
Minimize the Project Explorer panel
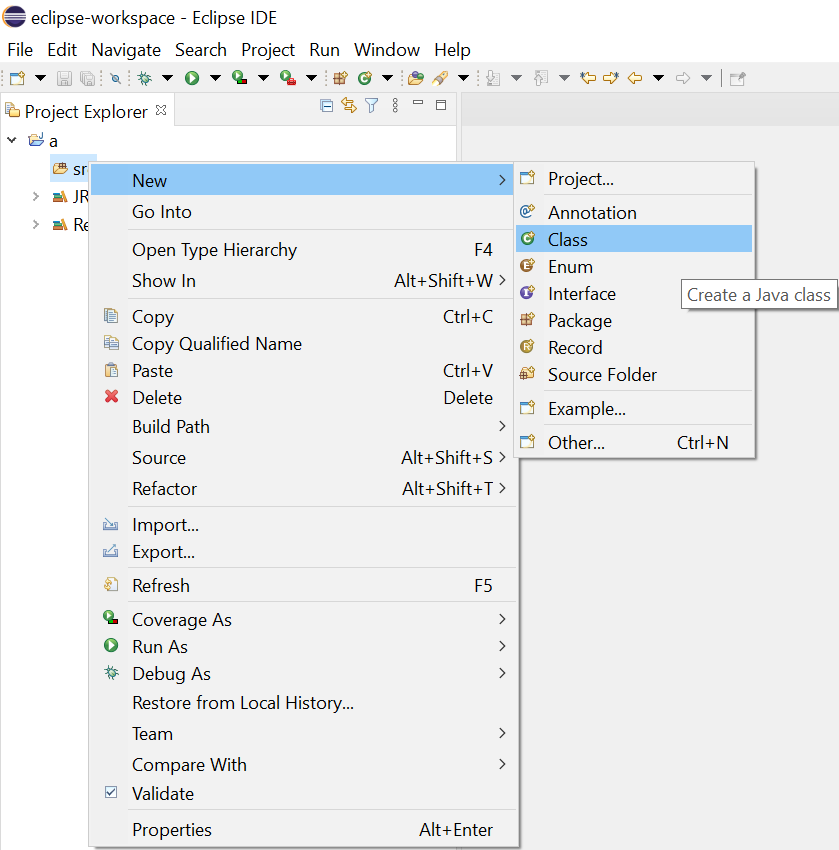pyautogui.click(x=418, y=102)
